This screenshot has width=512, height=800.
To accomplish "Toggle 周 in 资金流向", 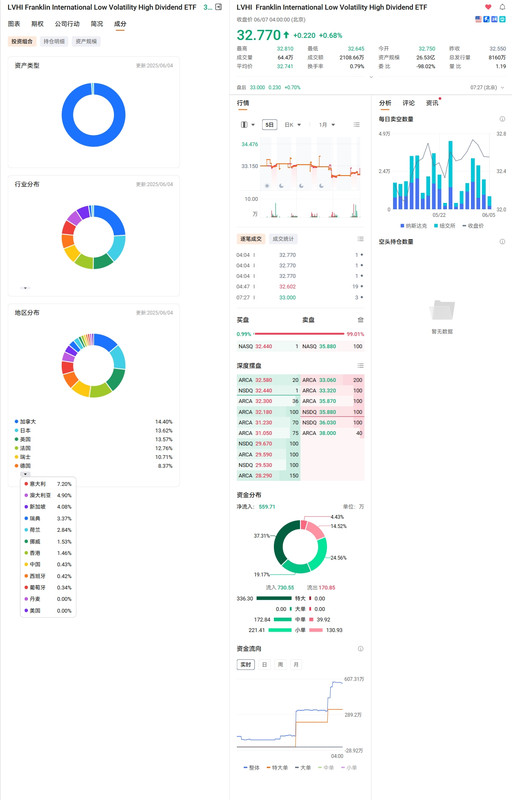I will coord(280,664).
